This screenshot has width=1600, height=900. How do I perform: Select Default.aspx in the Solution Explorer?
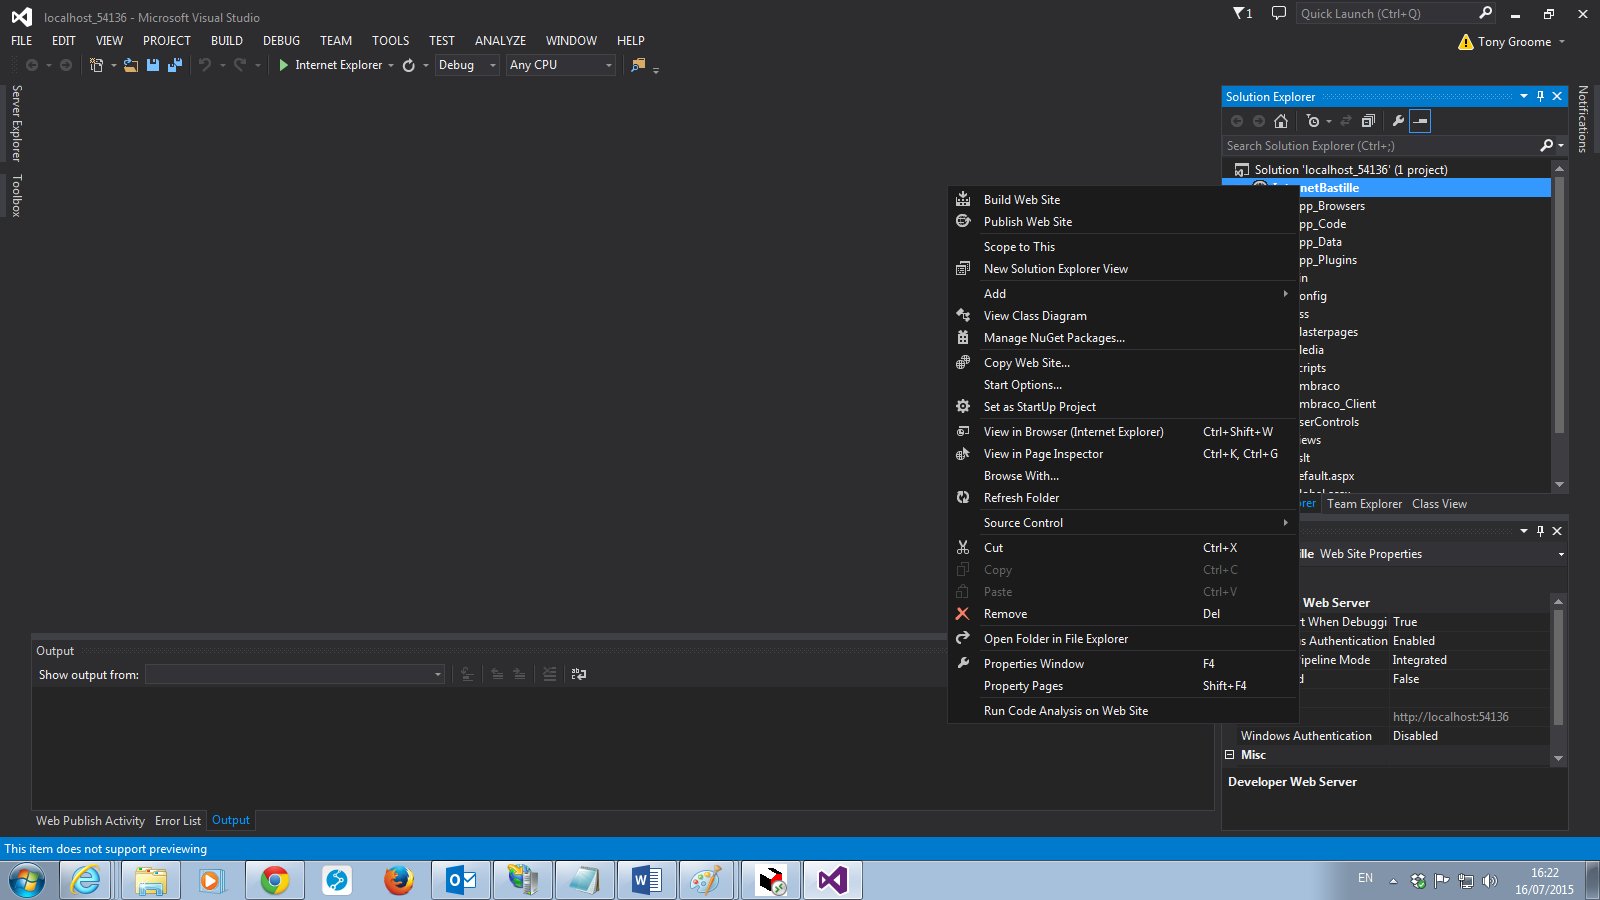click(x=1326, y=476)
